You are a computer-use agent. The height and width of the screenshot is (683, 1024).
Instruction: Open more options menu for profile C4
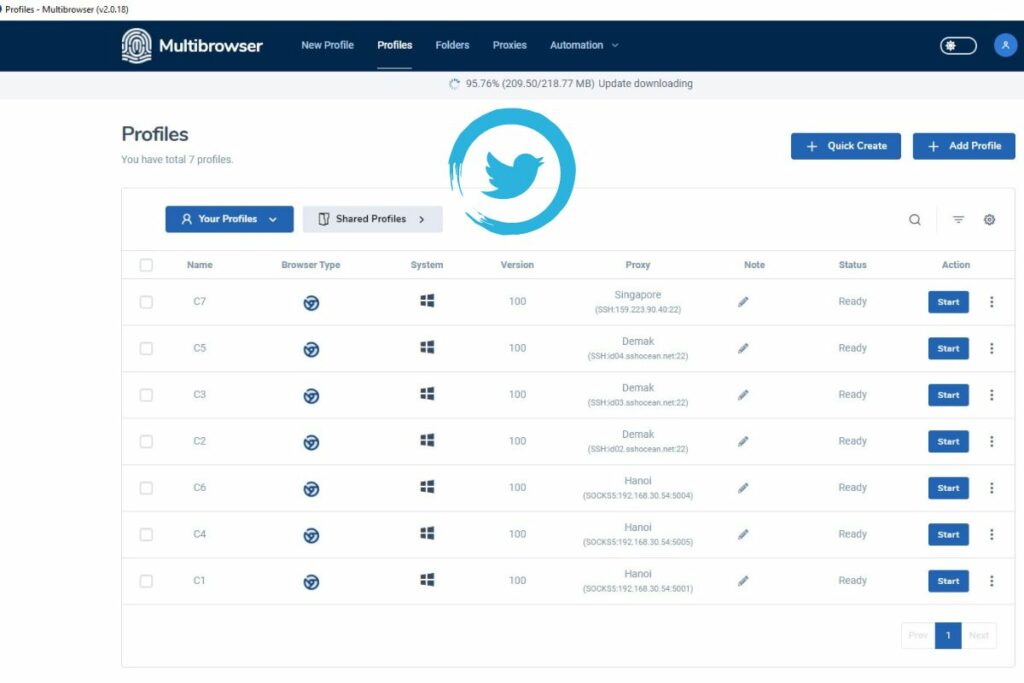tap(991, 534)
